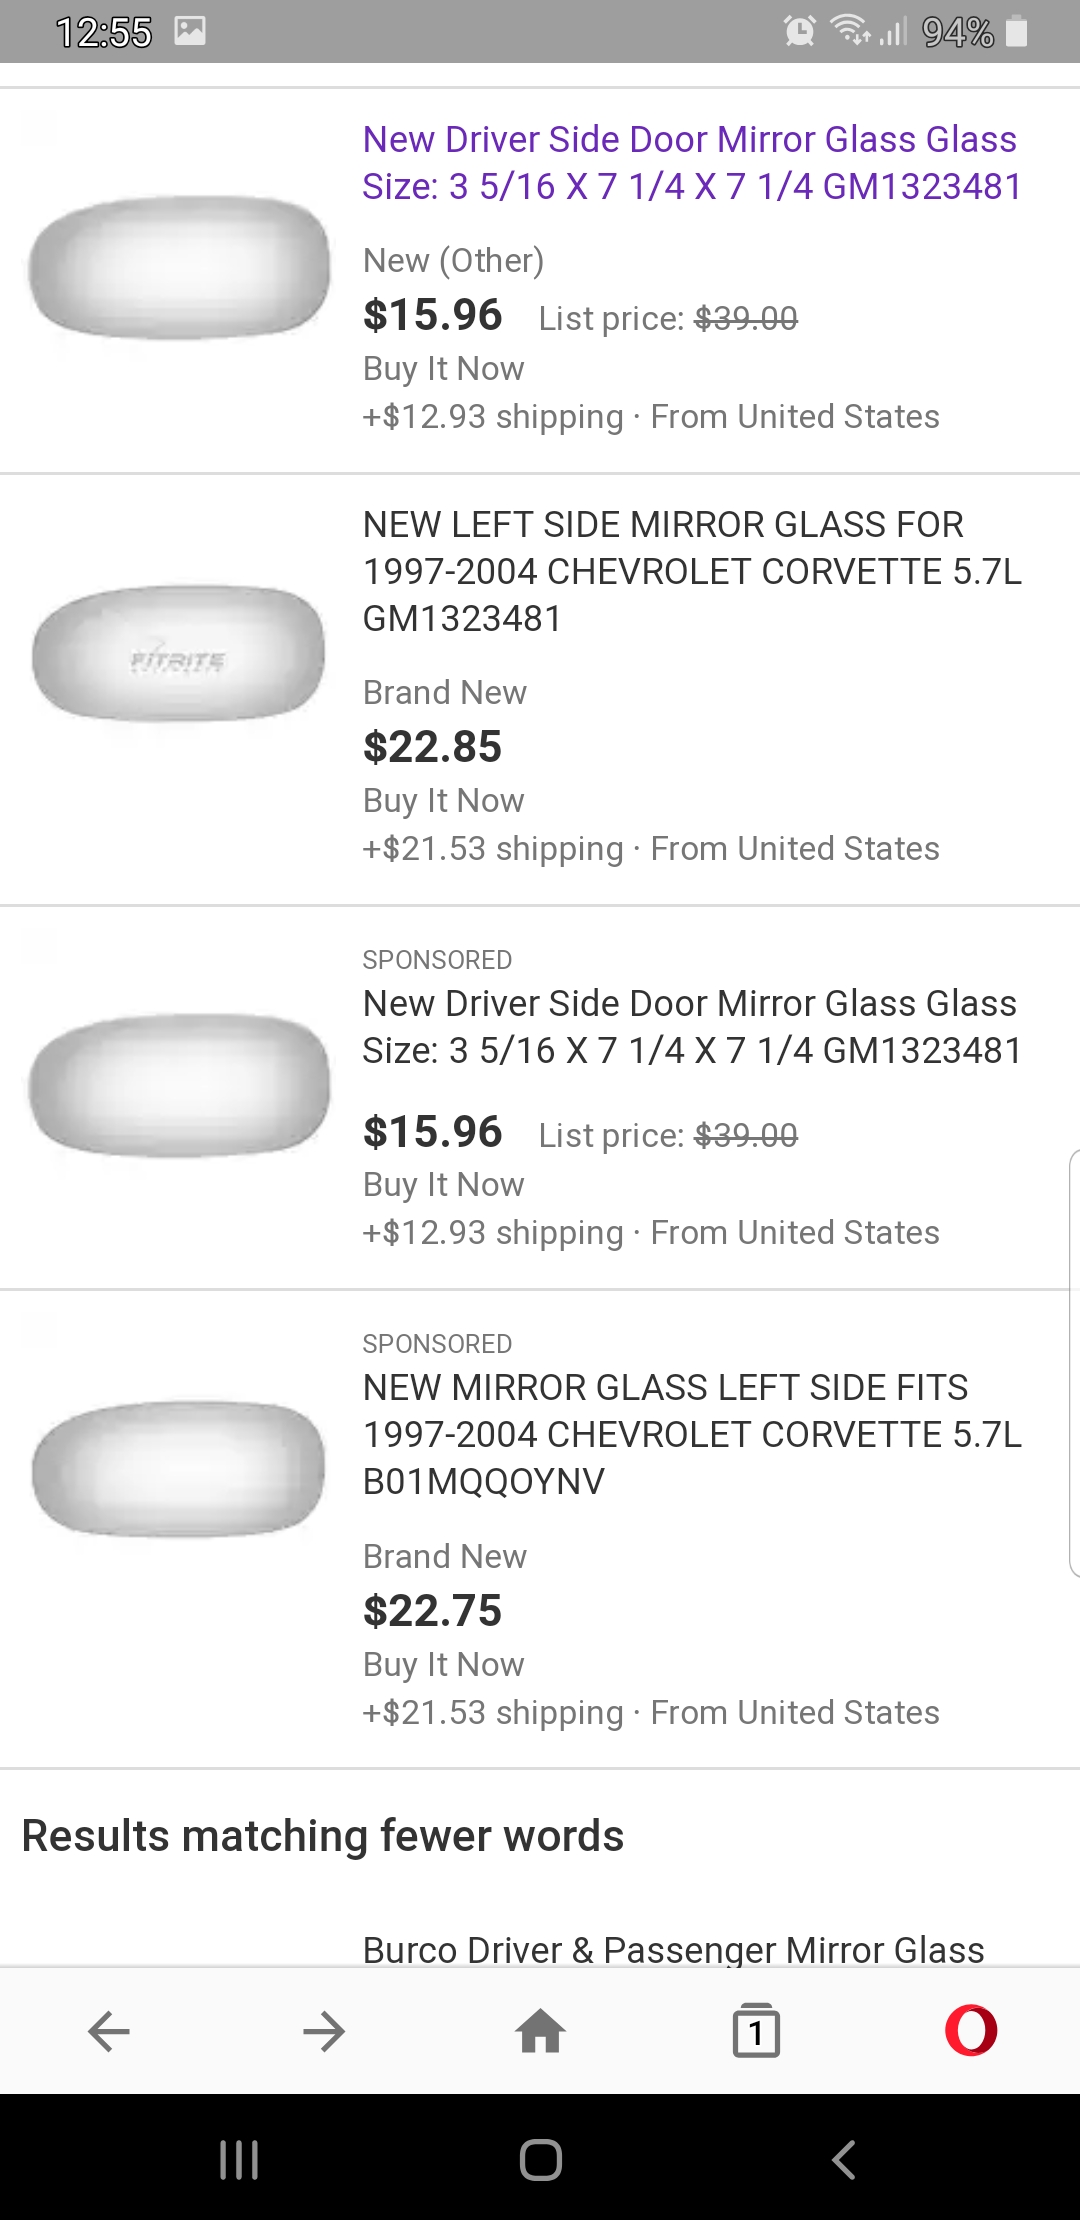
Task: Open the sponsored $15.96 Driver Side Mirror listing
Action: coord(691,1027)
